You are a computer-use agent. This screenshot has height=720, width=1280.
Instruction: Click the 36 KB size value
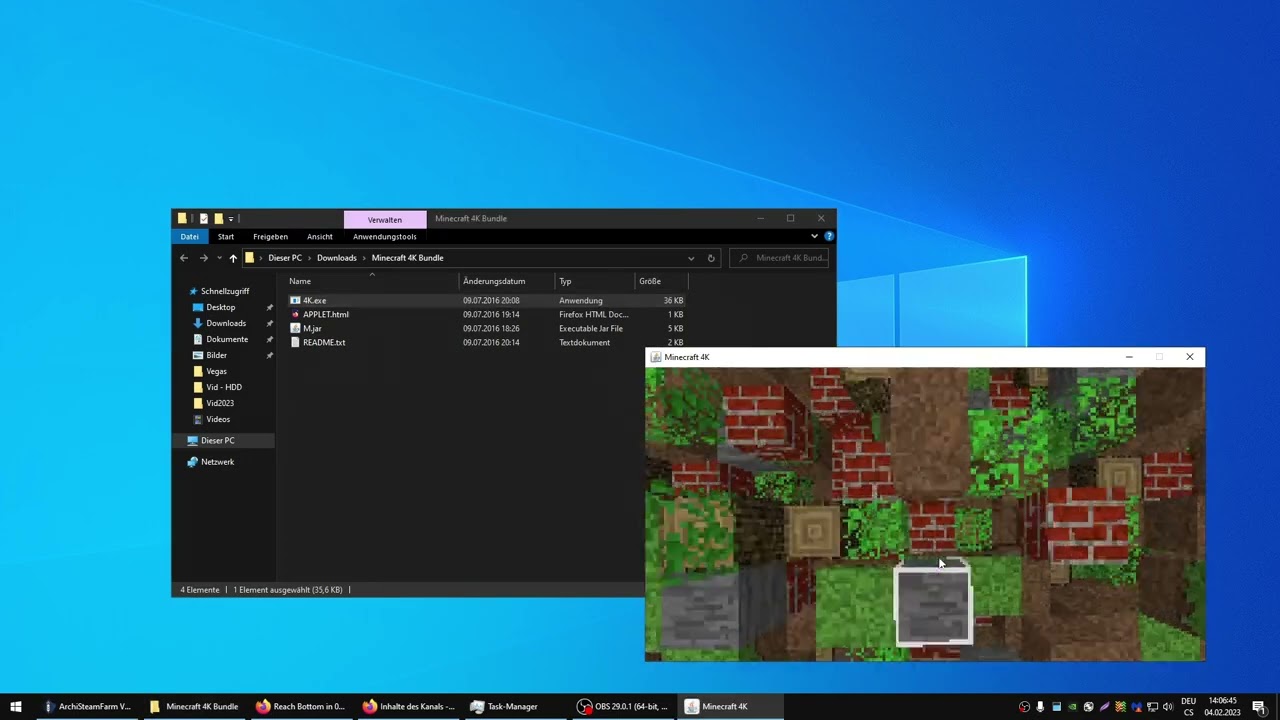point(673,300)
